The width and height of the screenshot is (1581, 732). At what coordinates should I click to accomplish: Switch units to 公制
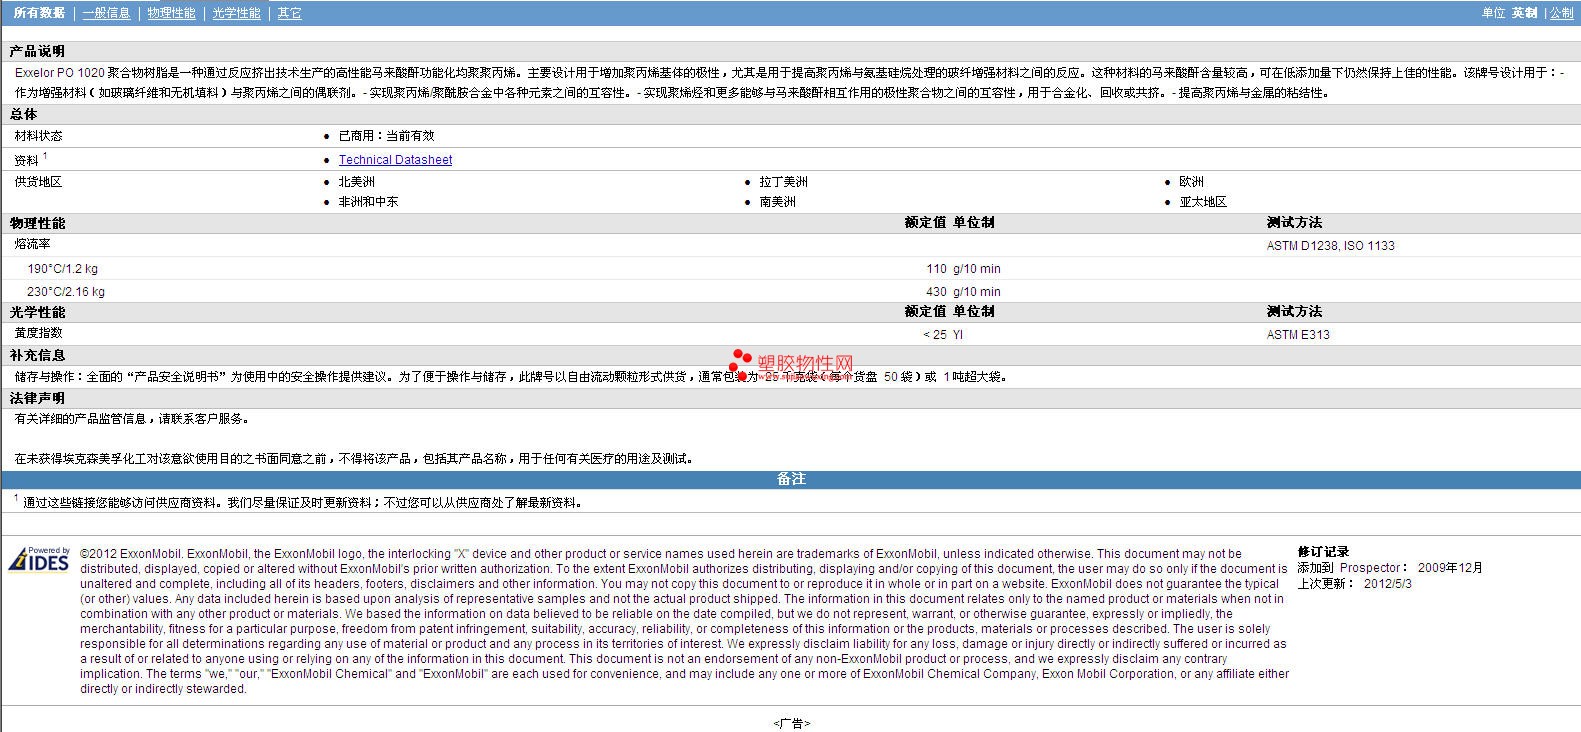click(1561, 13)
